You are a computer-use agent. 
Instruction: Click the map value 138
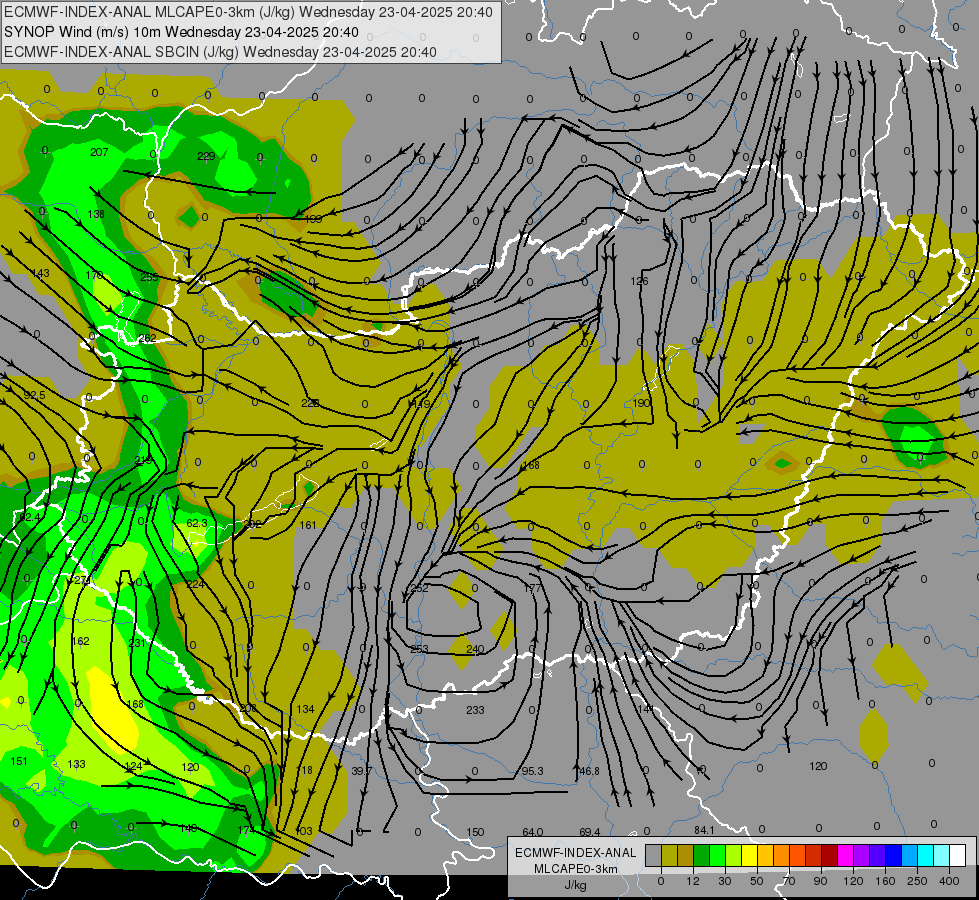[96, 214]
